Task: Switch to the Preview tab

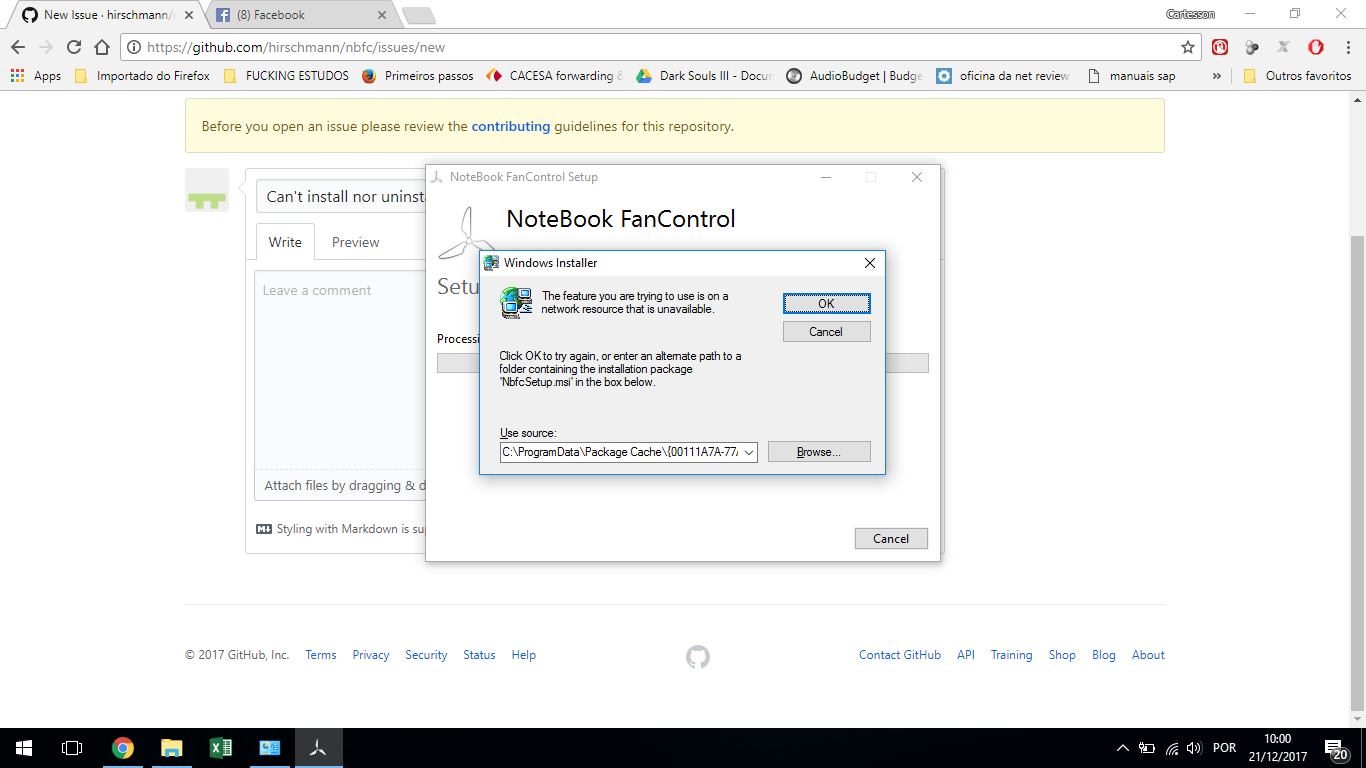Action: click(x=355, y=241)
